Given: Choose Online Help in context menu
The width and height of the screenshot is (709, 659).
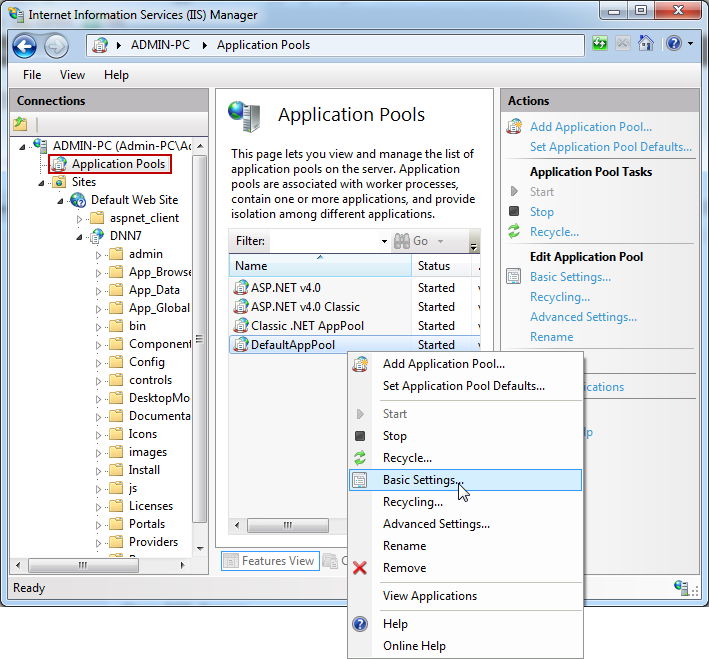Looking at the screenshot, I should point(465,646).
